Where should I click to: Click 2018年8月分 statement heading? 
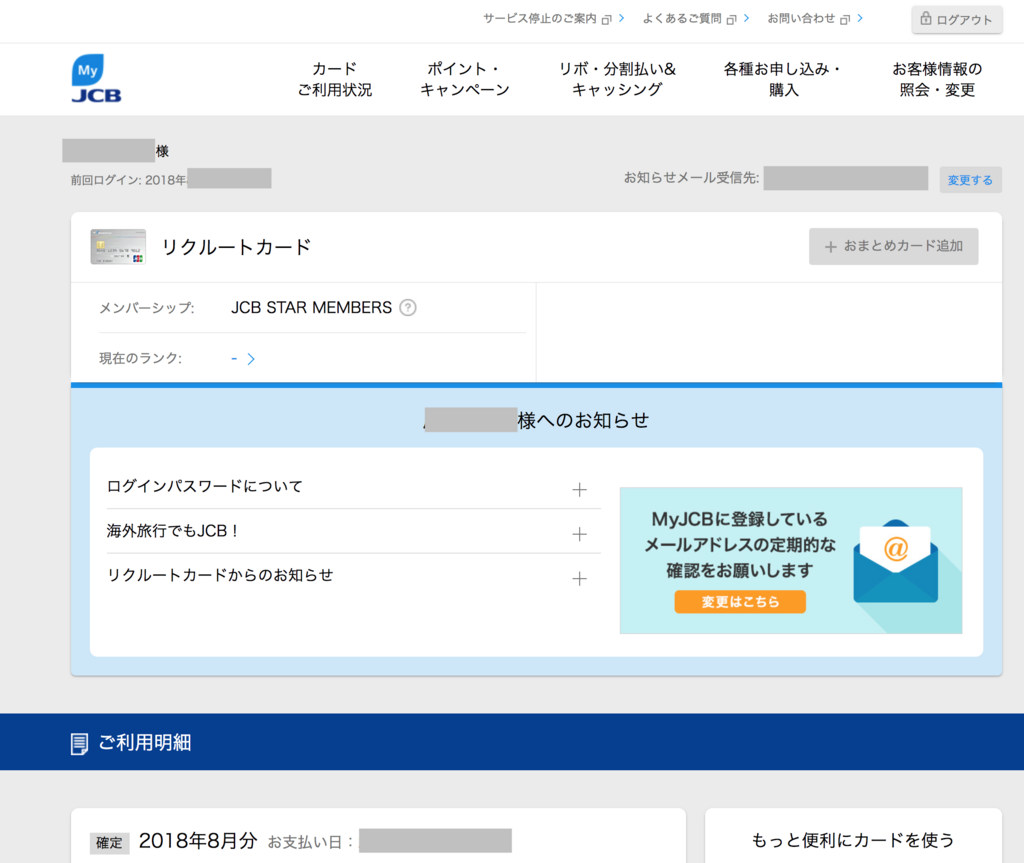[x=198, y=841]
